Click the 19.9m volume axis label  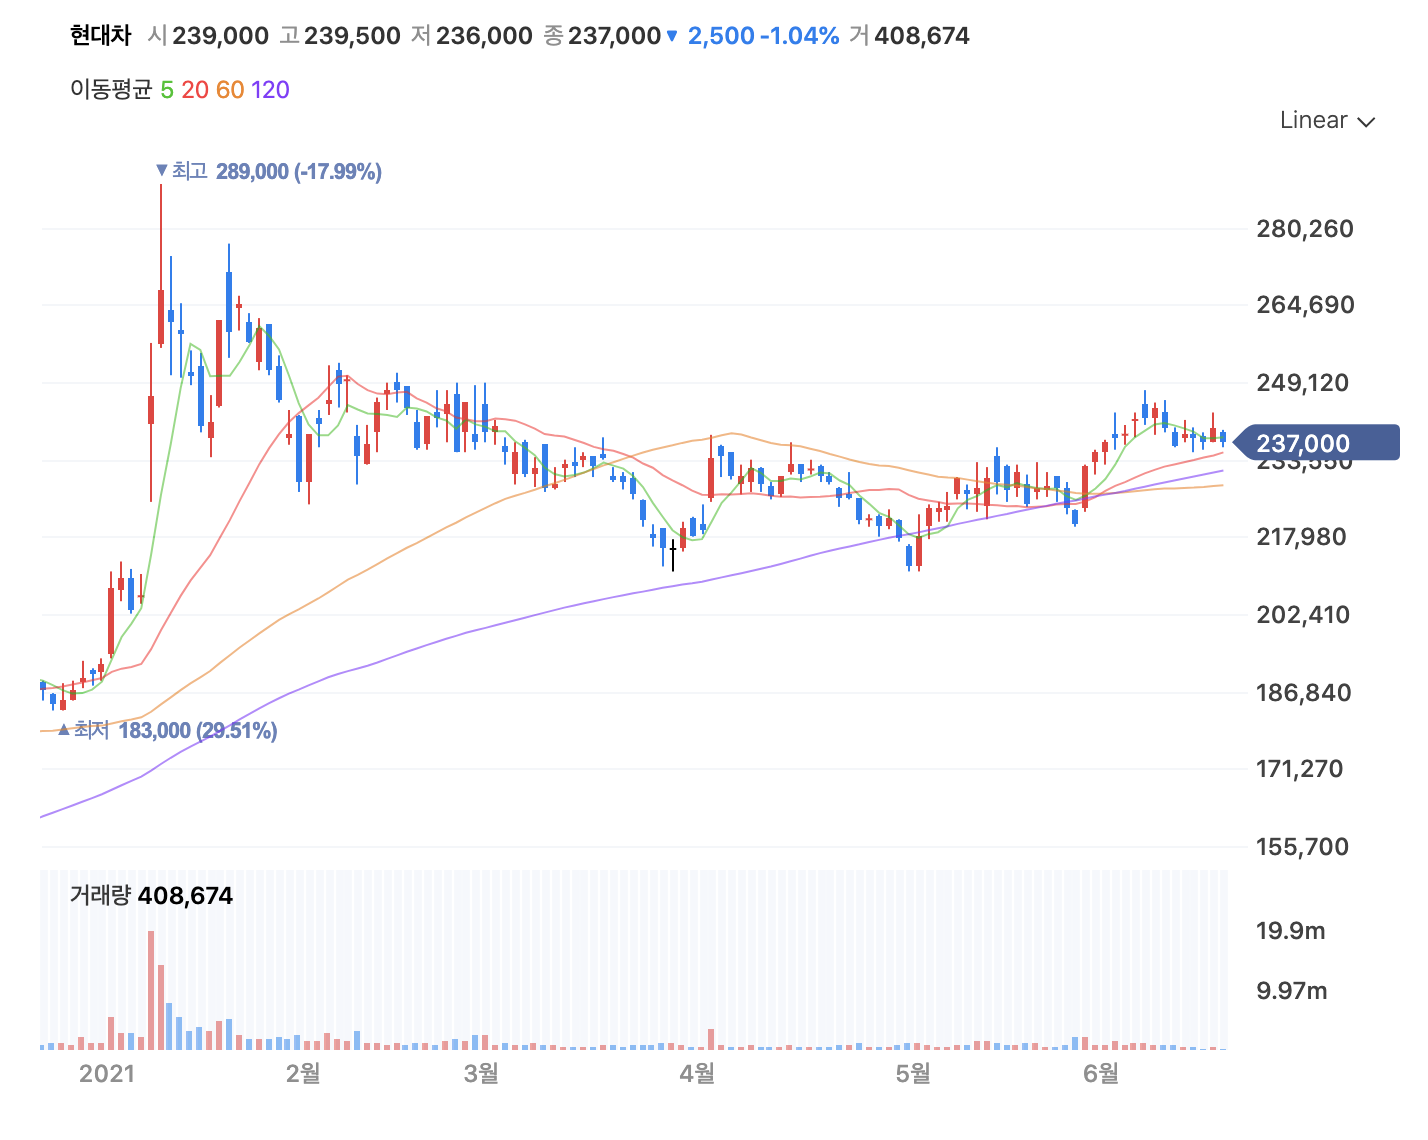pyautogui.click(x=1291, y=931)
